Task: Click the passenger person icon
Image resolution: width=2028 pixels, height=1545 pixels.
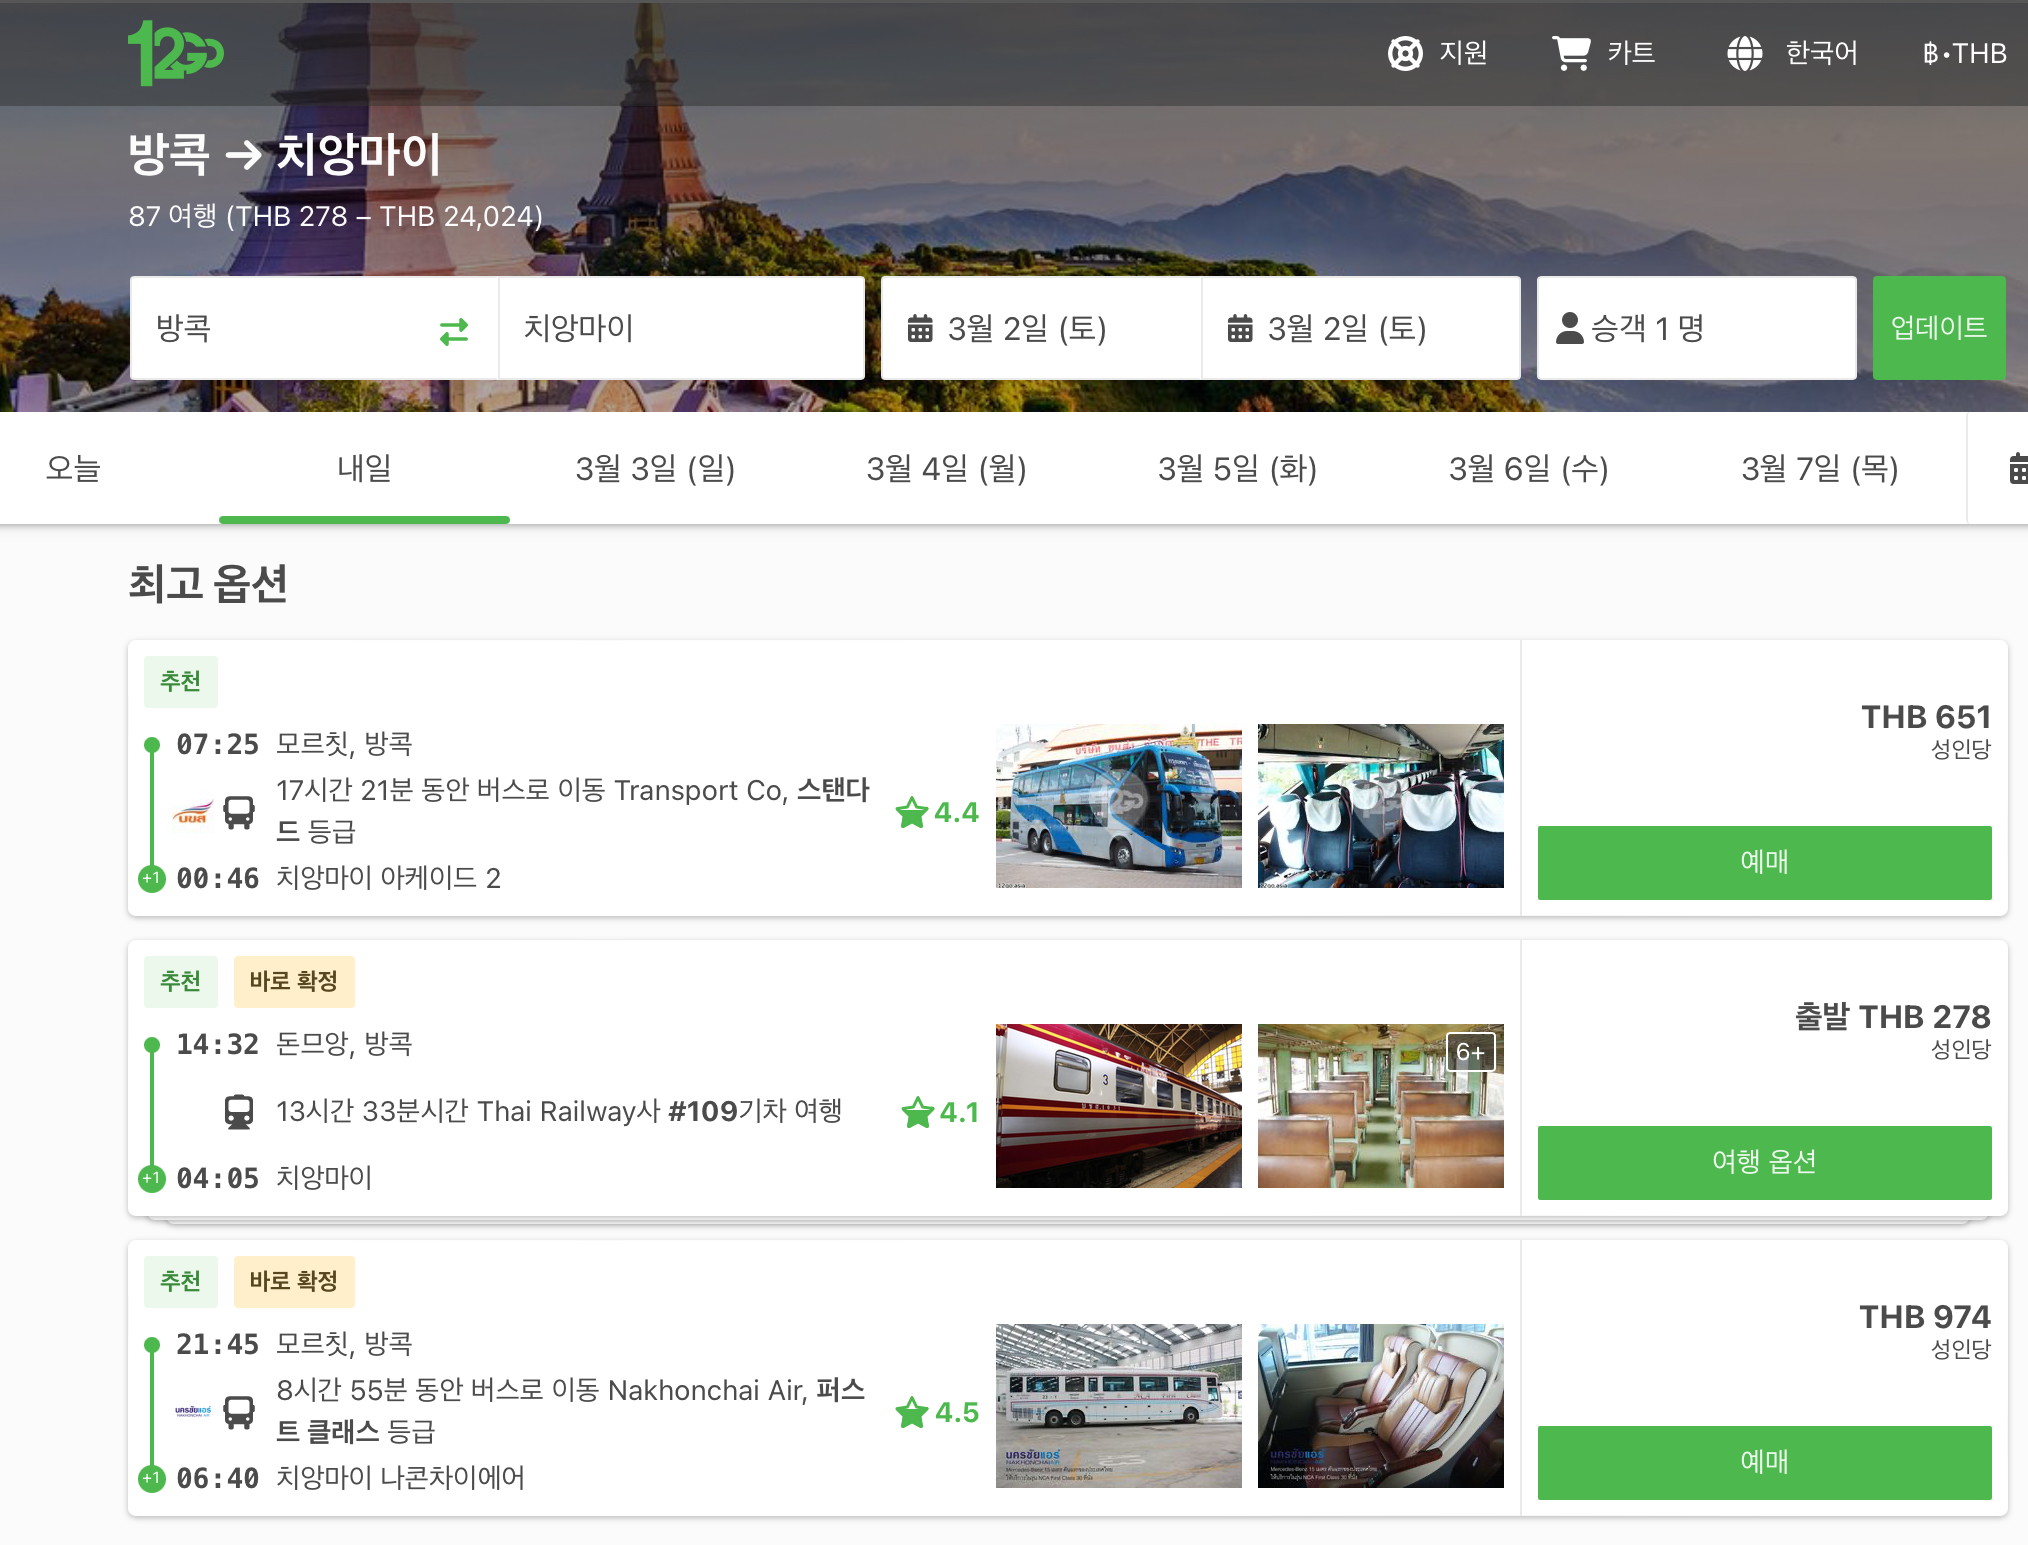Action: coord(1570,328)
